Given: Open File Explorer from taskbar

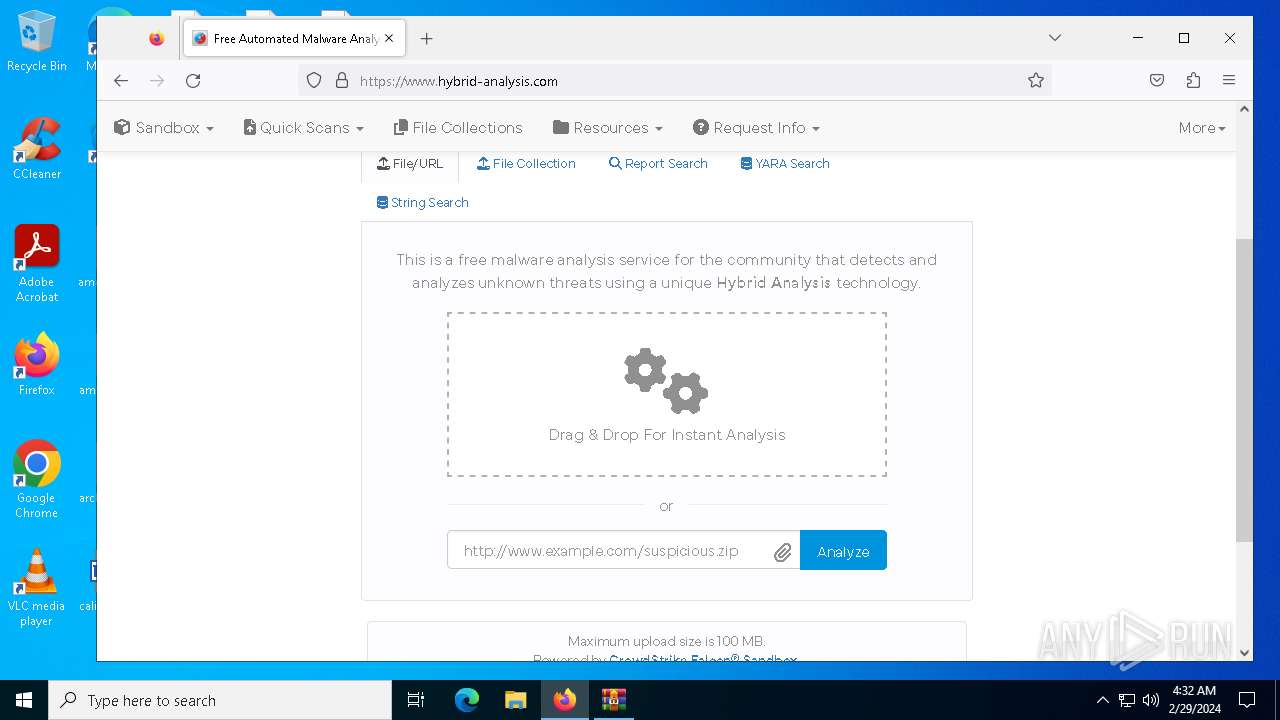Looking at the screenshot, I should pyautogui.click(x=515, y=700).
